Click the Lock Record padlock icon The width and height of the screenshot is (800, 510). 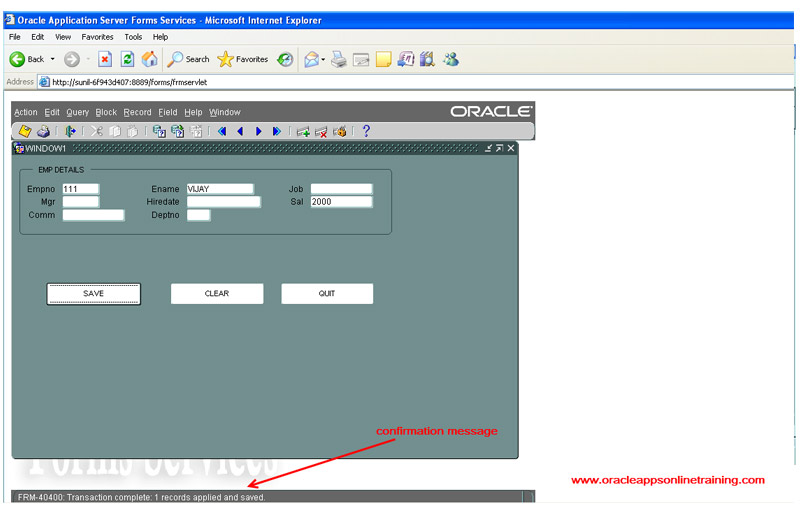coord(340,132)
